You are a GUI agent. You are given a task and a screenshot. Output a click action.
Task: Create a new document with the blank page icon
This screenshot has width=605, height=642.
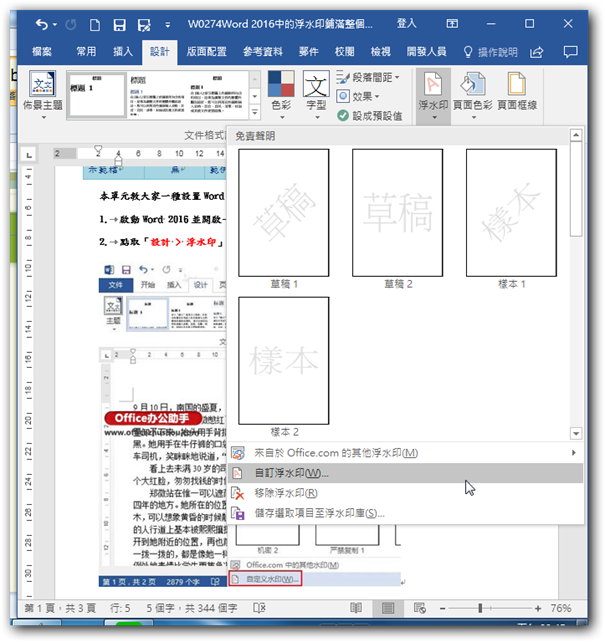click(x=95, y=25)
